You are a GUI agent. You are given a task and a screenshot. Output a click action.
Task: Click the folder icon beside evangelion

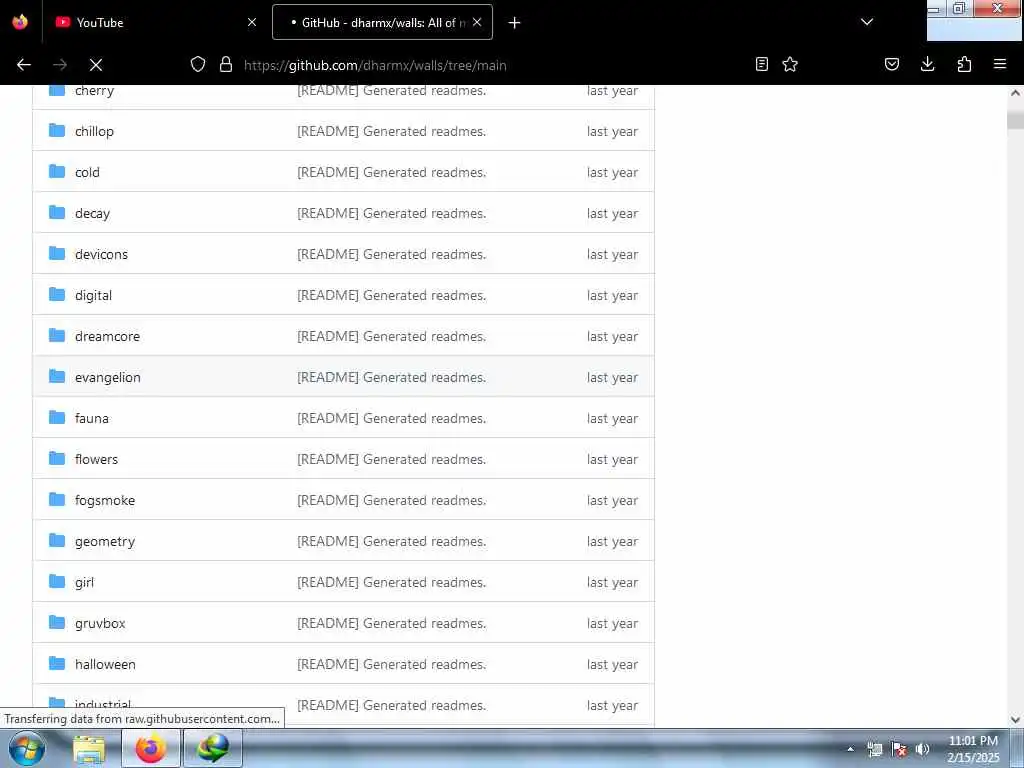pos(57,376)
